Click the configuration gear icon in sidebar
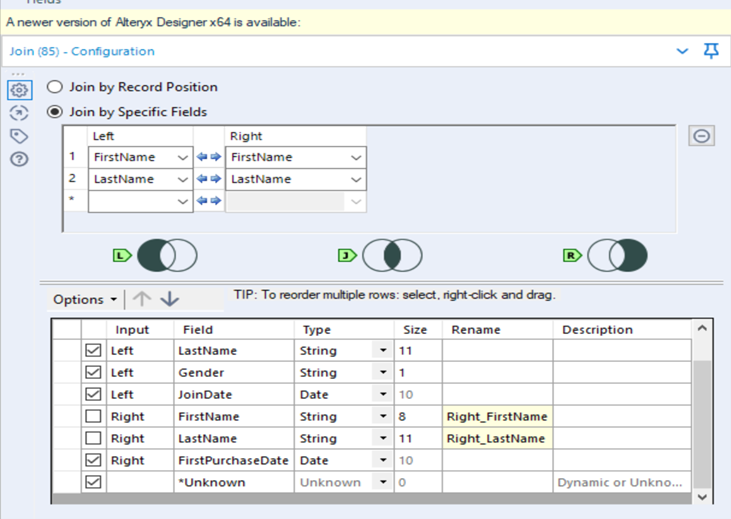731x519 pixels. (18, 89)
